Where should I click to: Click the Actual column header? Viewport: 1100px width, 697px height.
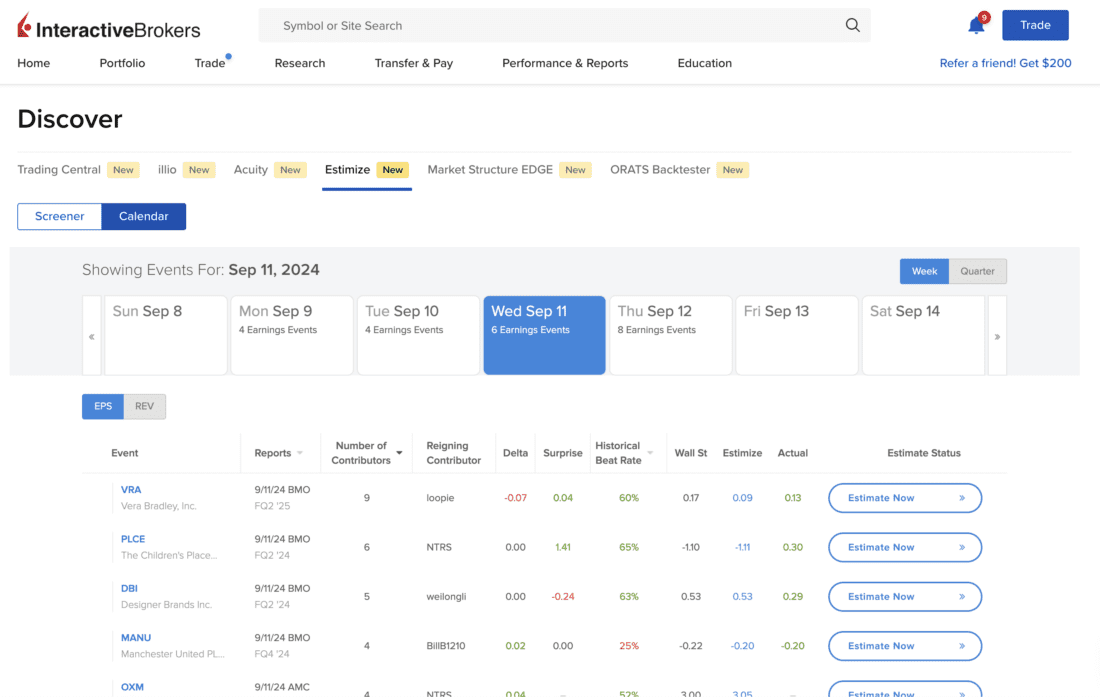(793, 453)
